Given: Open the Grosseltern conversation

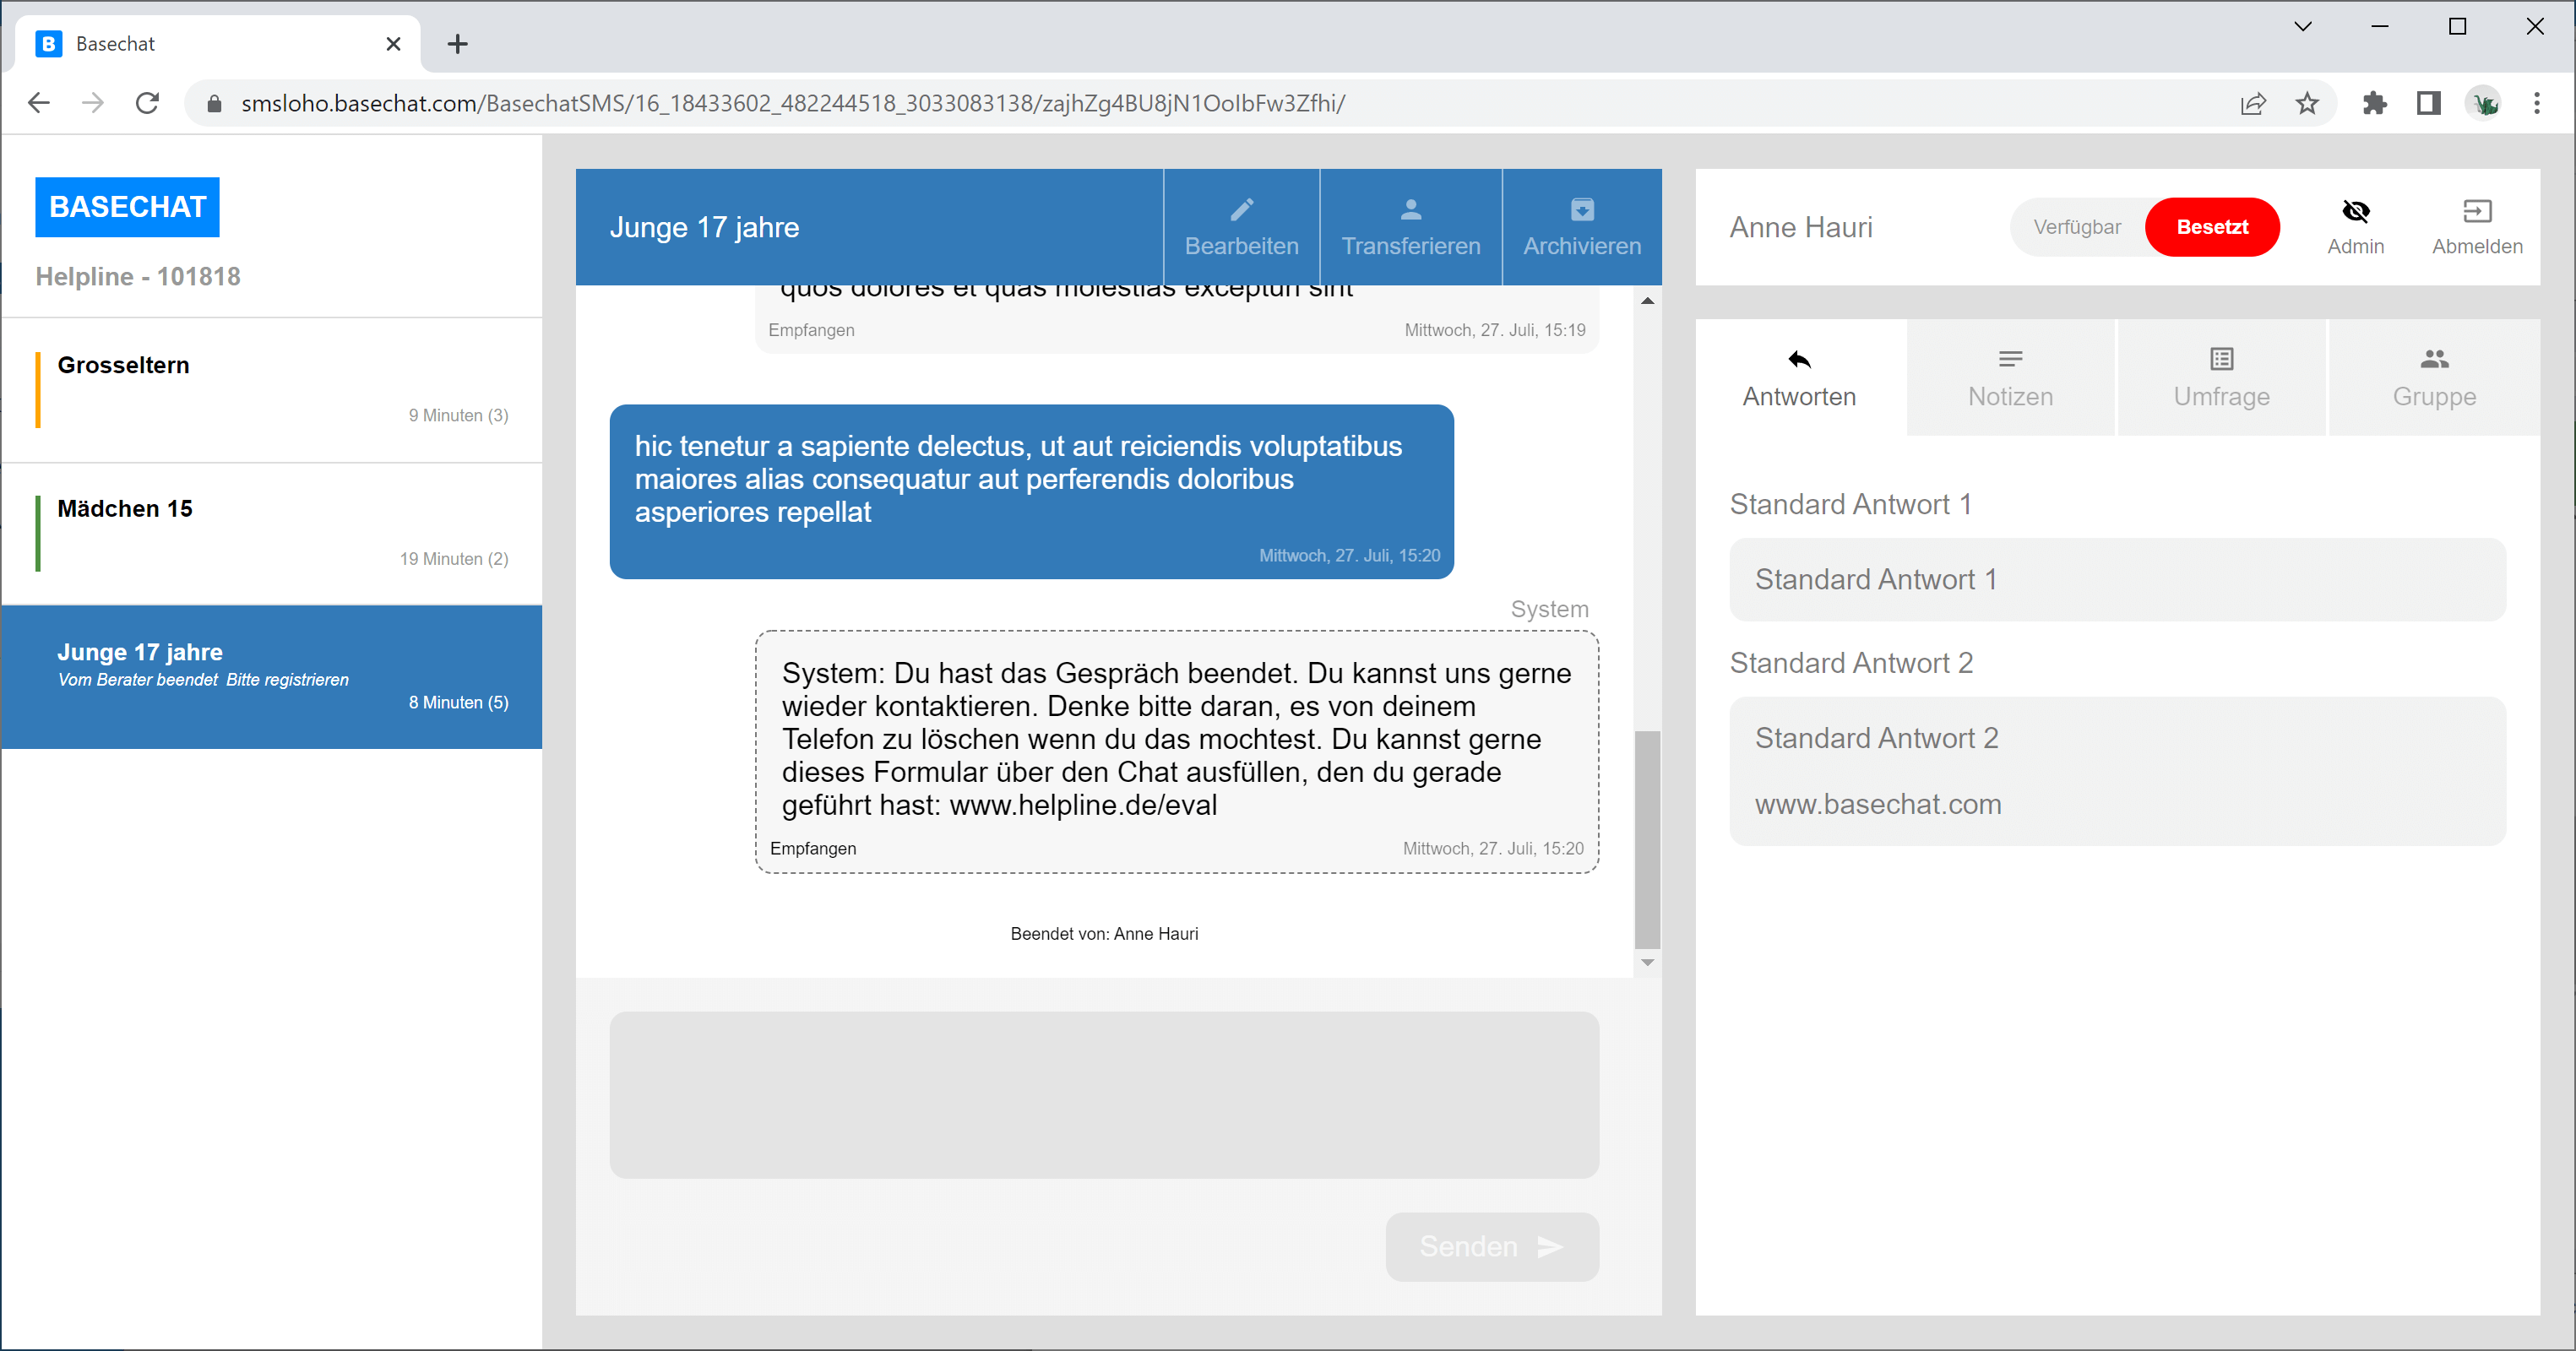Looking at the screenshot, I should click(272, 390).
